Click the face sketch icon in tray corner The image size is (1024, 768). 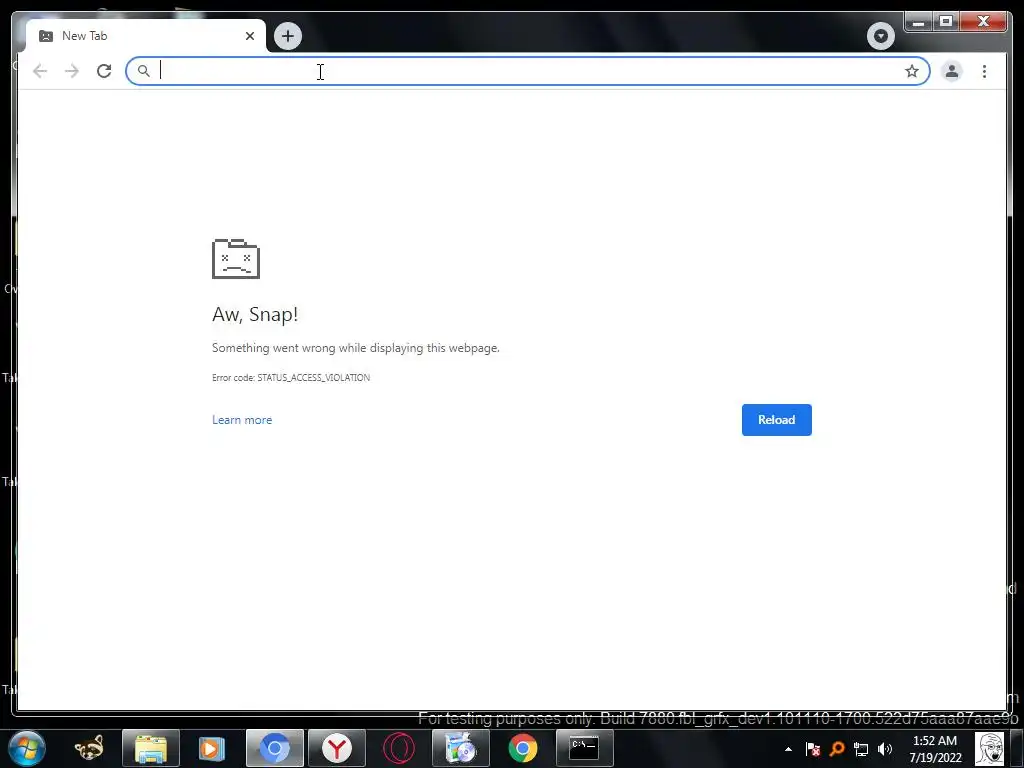(989, 749)
